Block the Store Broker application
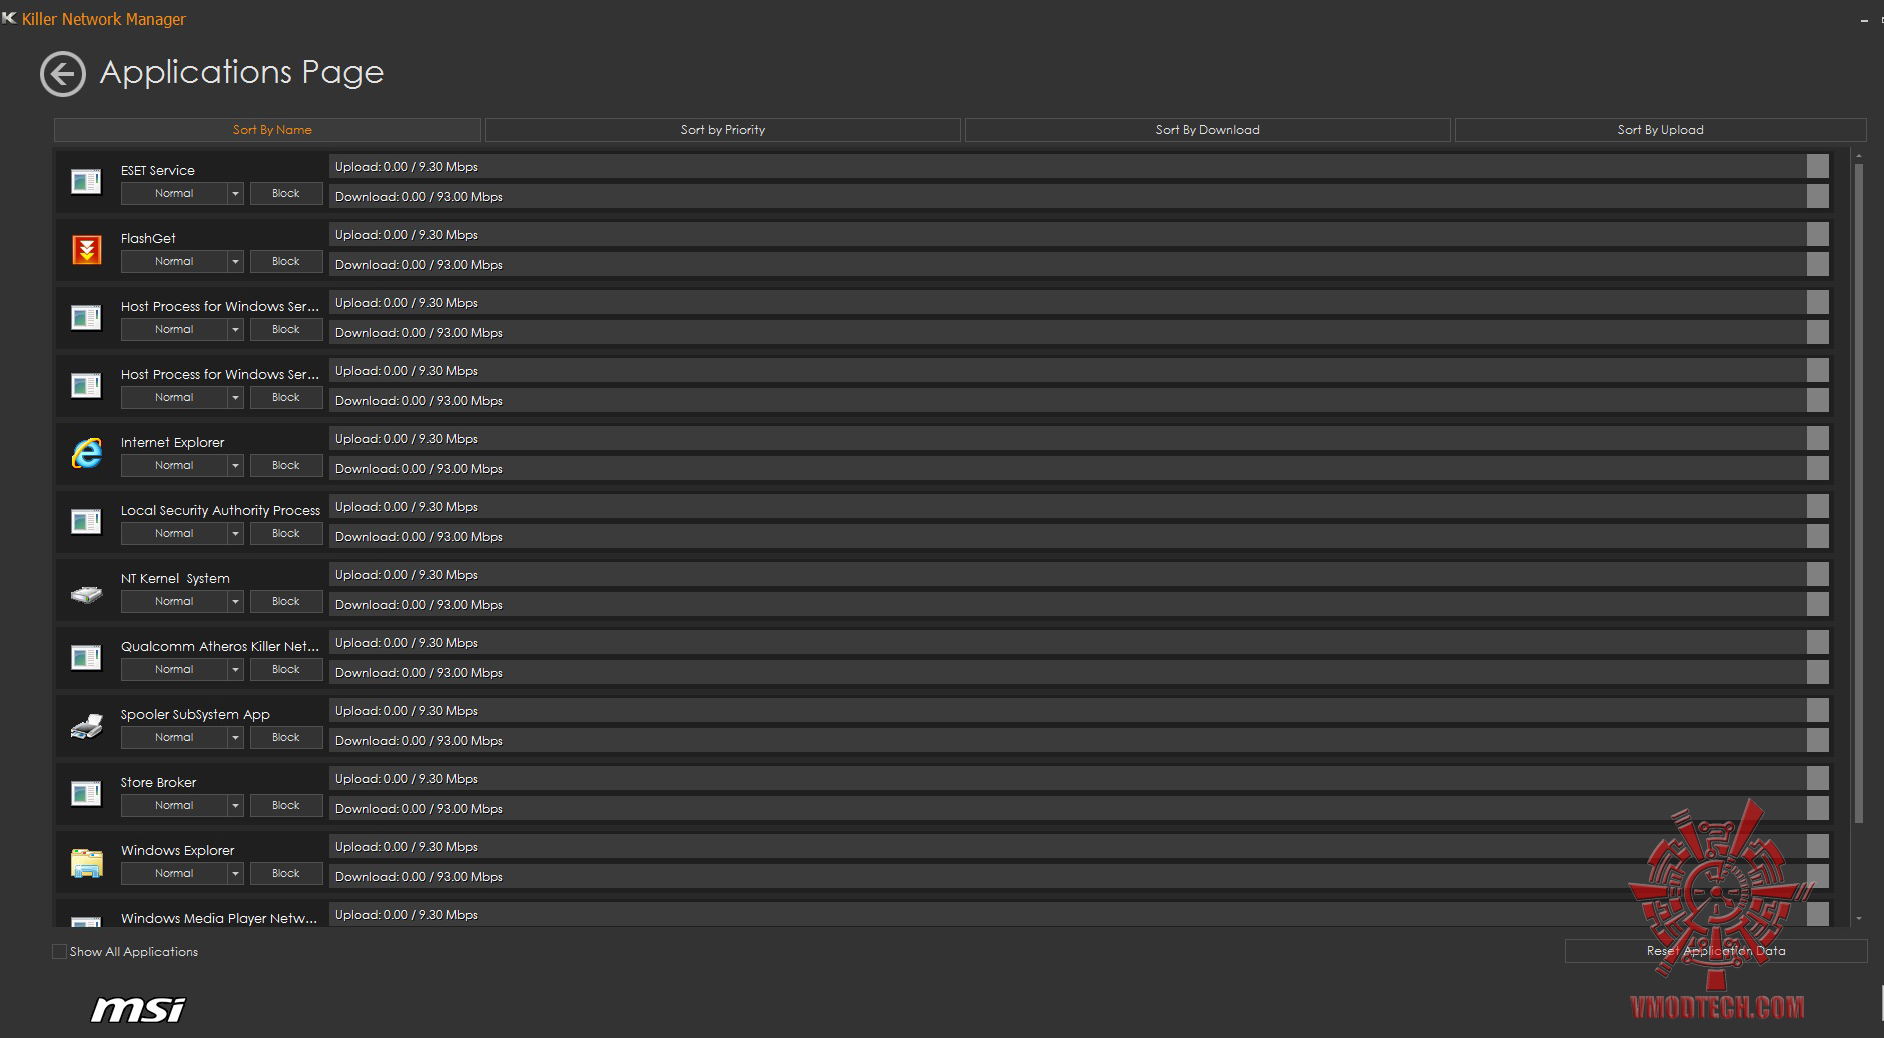 pos(286,805)
